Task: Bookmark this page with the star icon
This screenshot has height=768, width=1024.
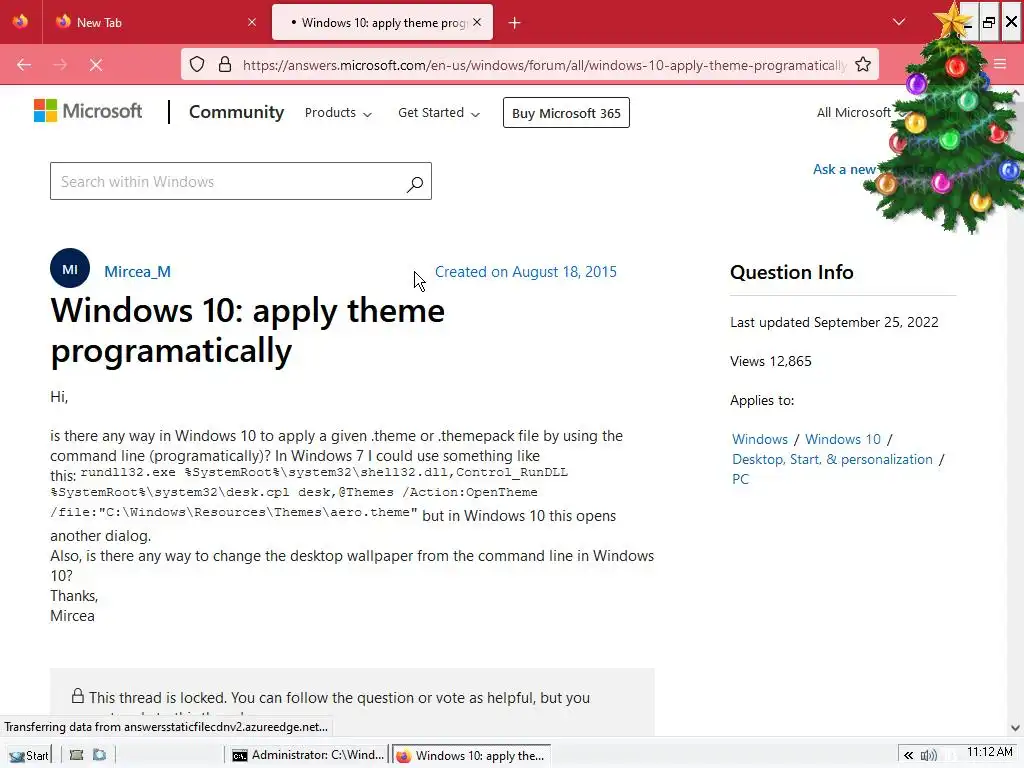Action: pyautogui.click(x=863, y=65)
